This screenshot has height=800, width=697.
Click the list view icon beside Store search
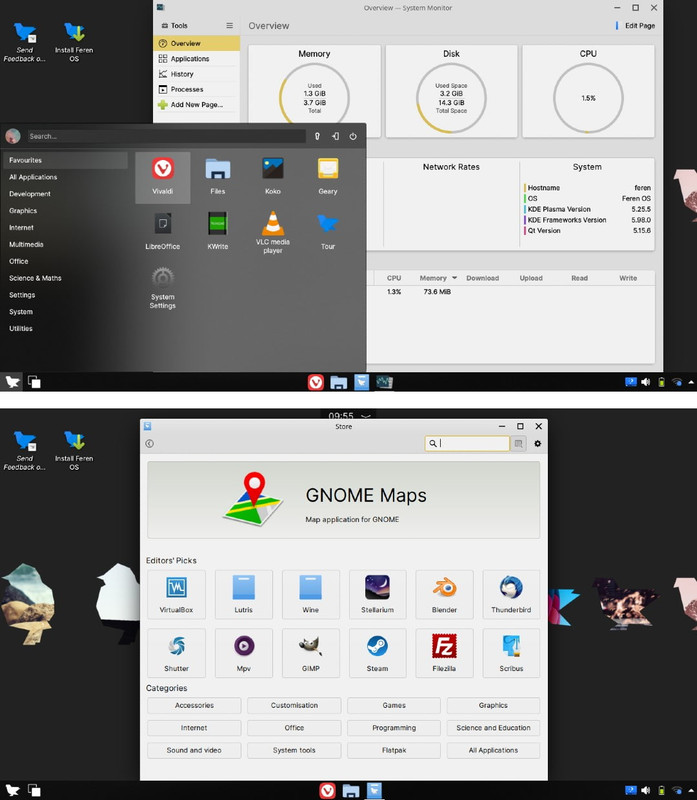point(518,443)
